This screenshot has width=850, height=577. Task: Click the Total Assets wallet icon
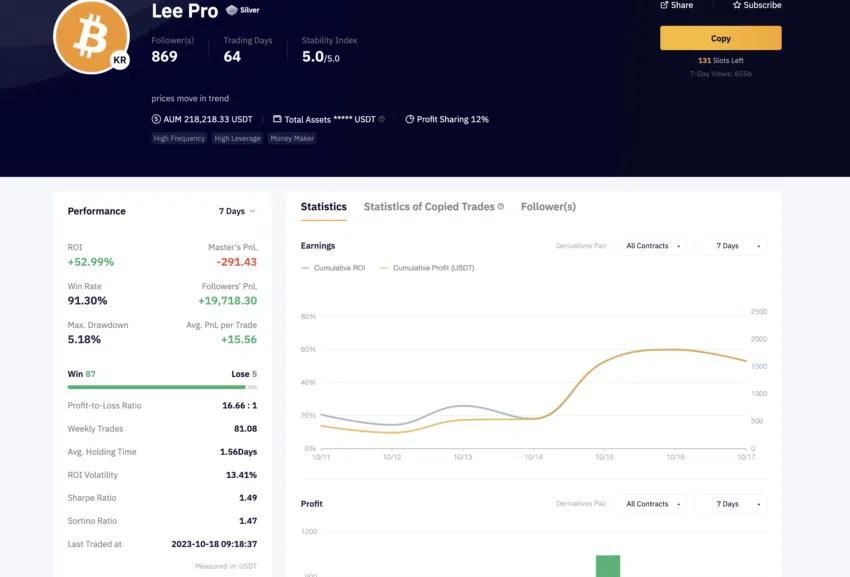pos(277,118)
